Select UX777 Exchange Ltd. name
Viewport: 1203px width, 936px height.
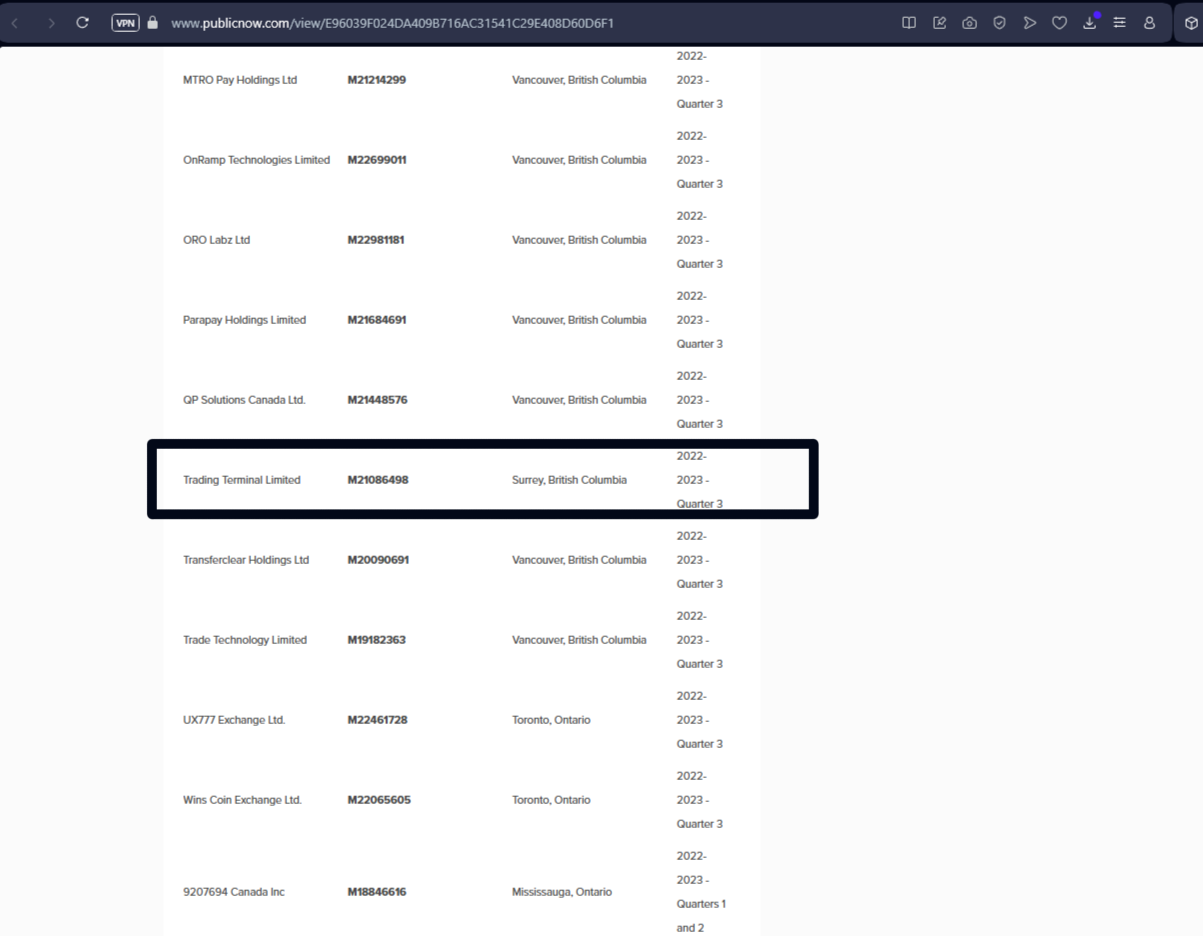coord(234,720)
